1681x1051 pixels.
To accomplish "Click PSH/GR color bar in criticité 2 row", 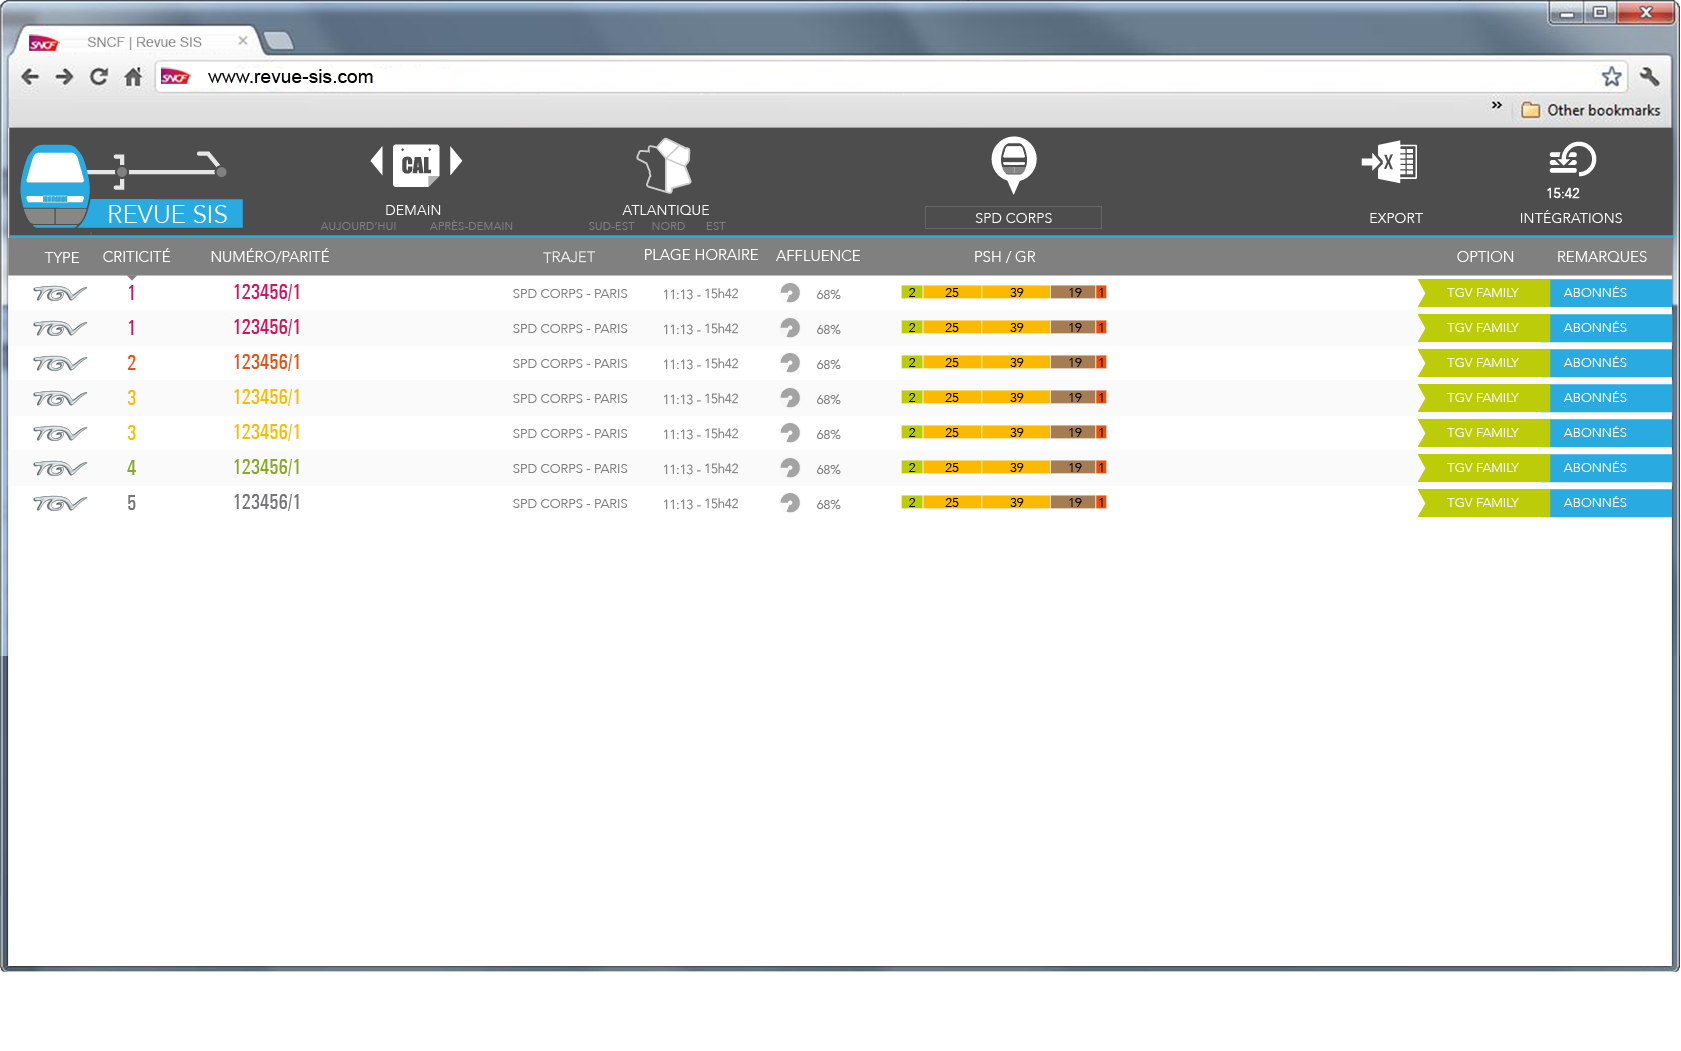I will click(1004, 362).
